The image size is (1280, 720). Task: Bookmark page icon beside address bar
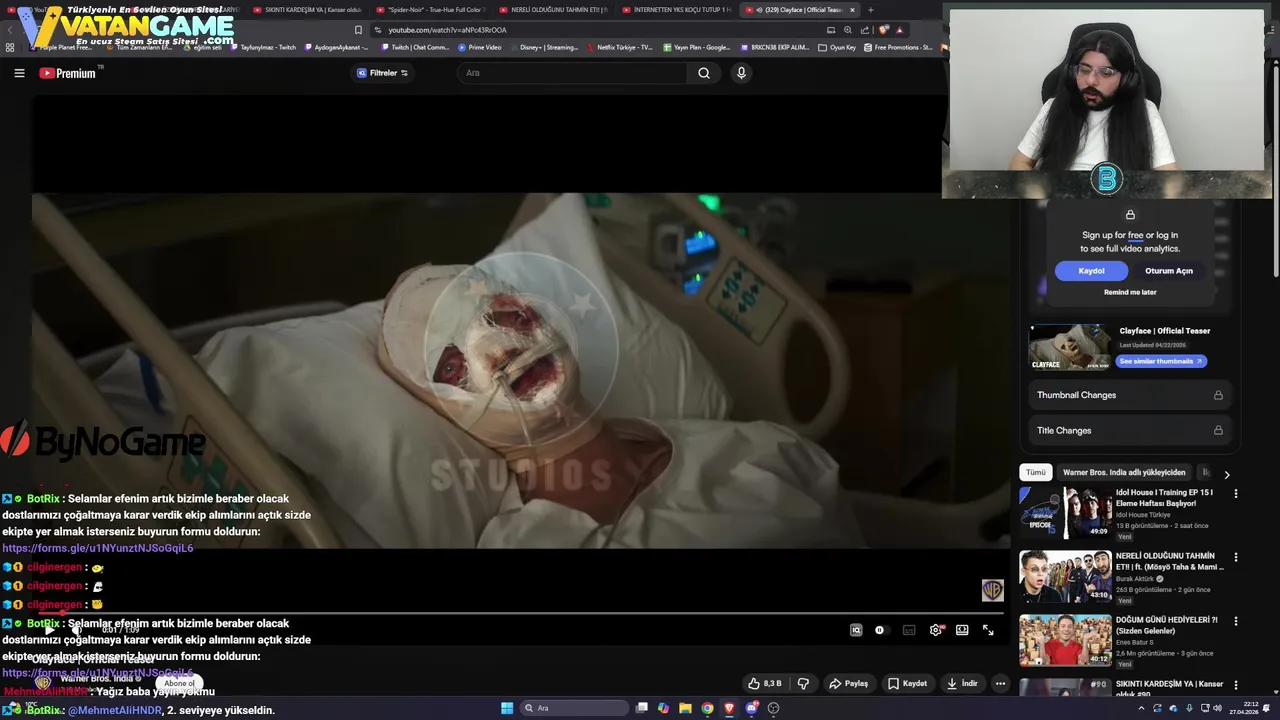coord(358,30)
